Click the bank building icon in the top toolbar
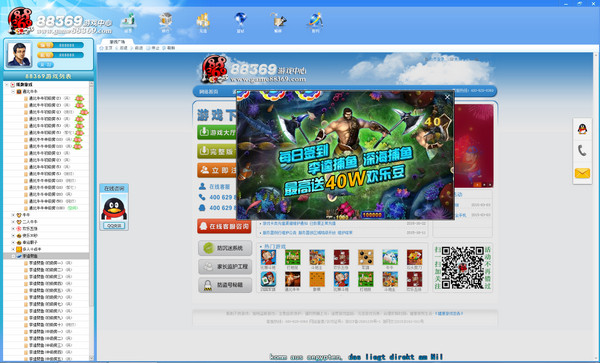The height and width of the screenshot is (363, 600). (x=166, y=22)
